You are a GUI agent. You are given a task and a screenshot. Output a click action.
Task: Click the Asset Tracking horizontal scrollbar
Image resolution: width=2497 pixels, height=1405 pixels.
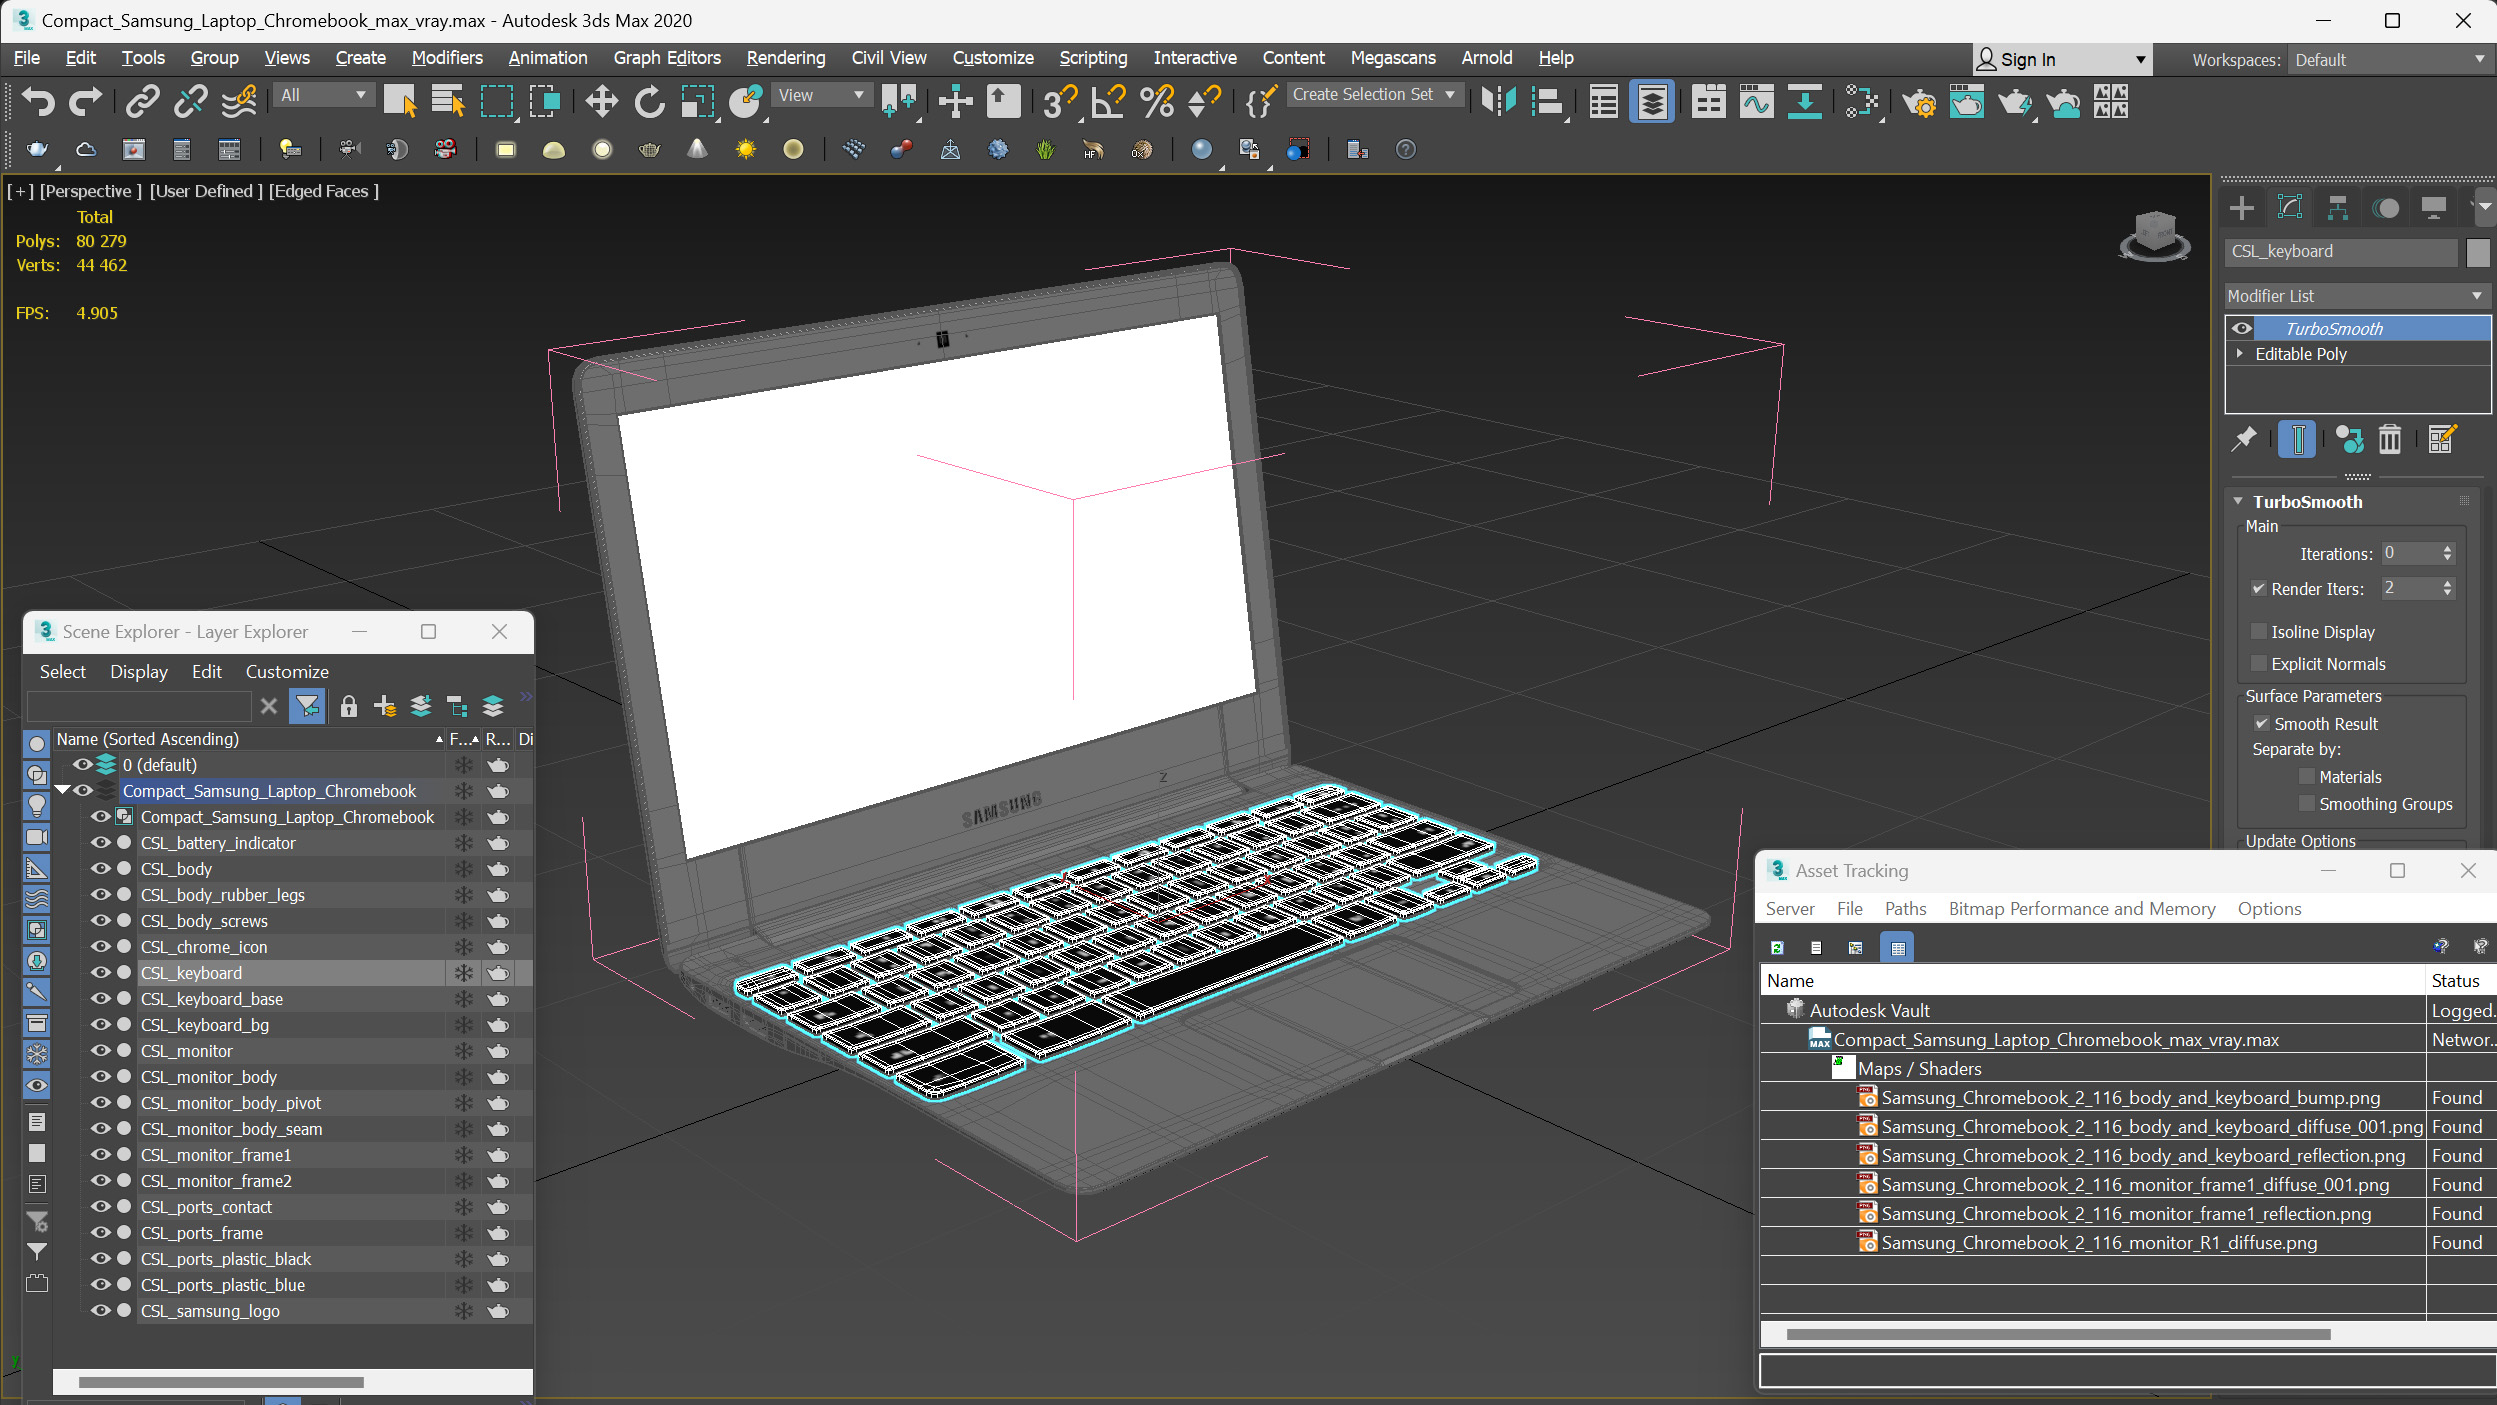click(2057, 1334)
